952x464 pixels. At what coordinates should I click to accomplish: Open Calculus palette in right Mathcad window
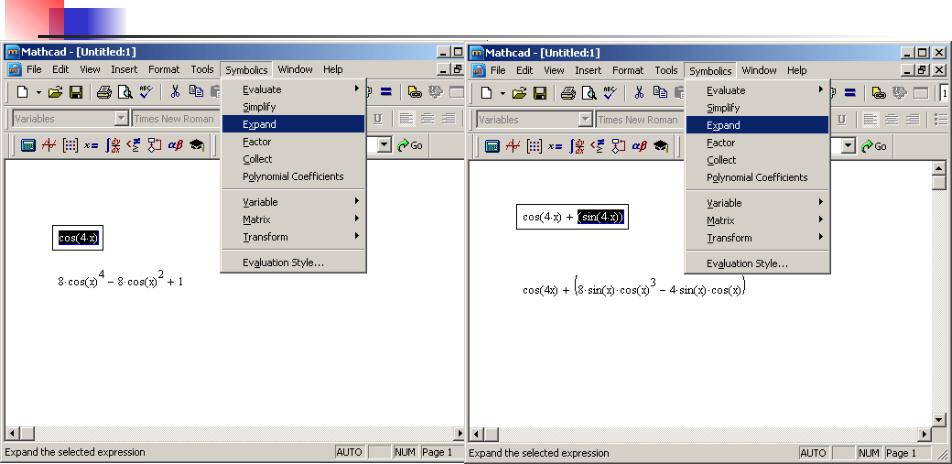tap(576, 146)
